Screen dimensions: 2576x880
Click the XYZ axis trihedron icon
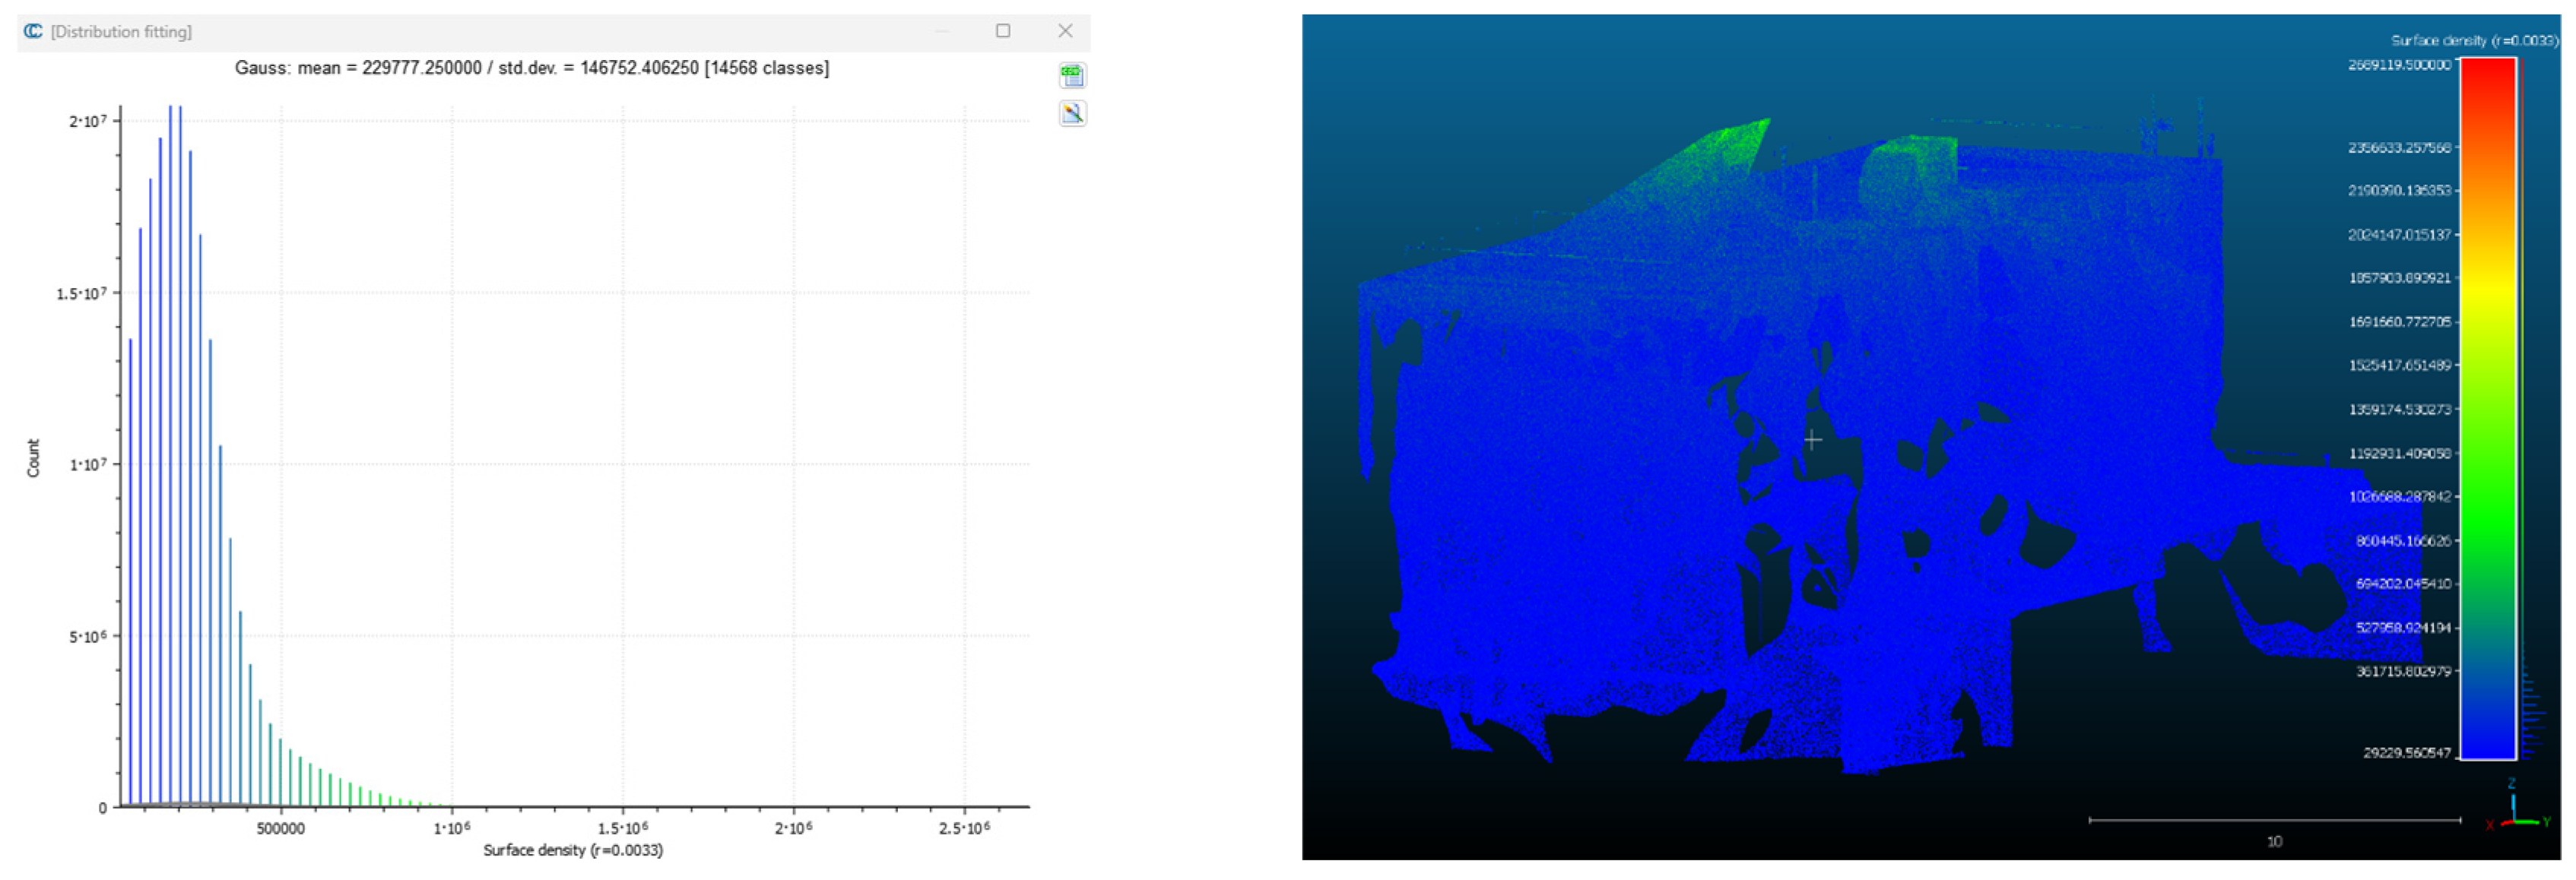click(x=2514, y=811)
